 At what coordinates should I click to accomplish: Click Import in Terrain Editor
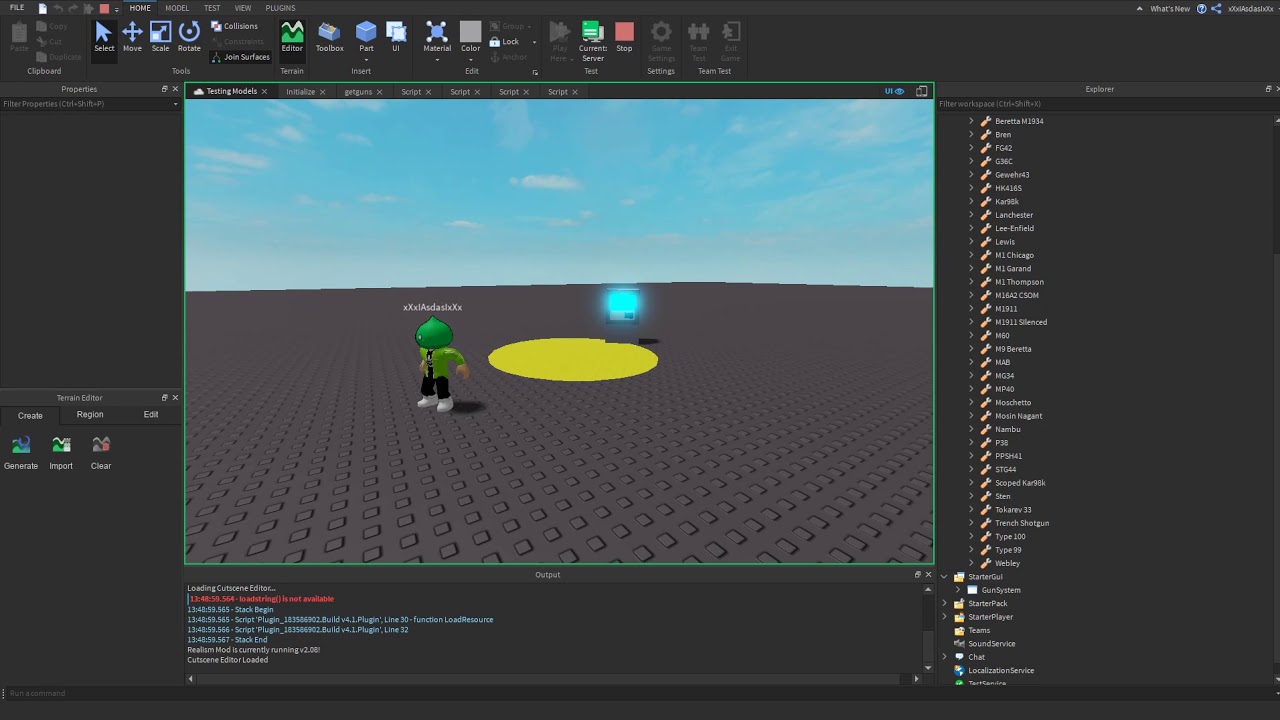coord(61,453)
